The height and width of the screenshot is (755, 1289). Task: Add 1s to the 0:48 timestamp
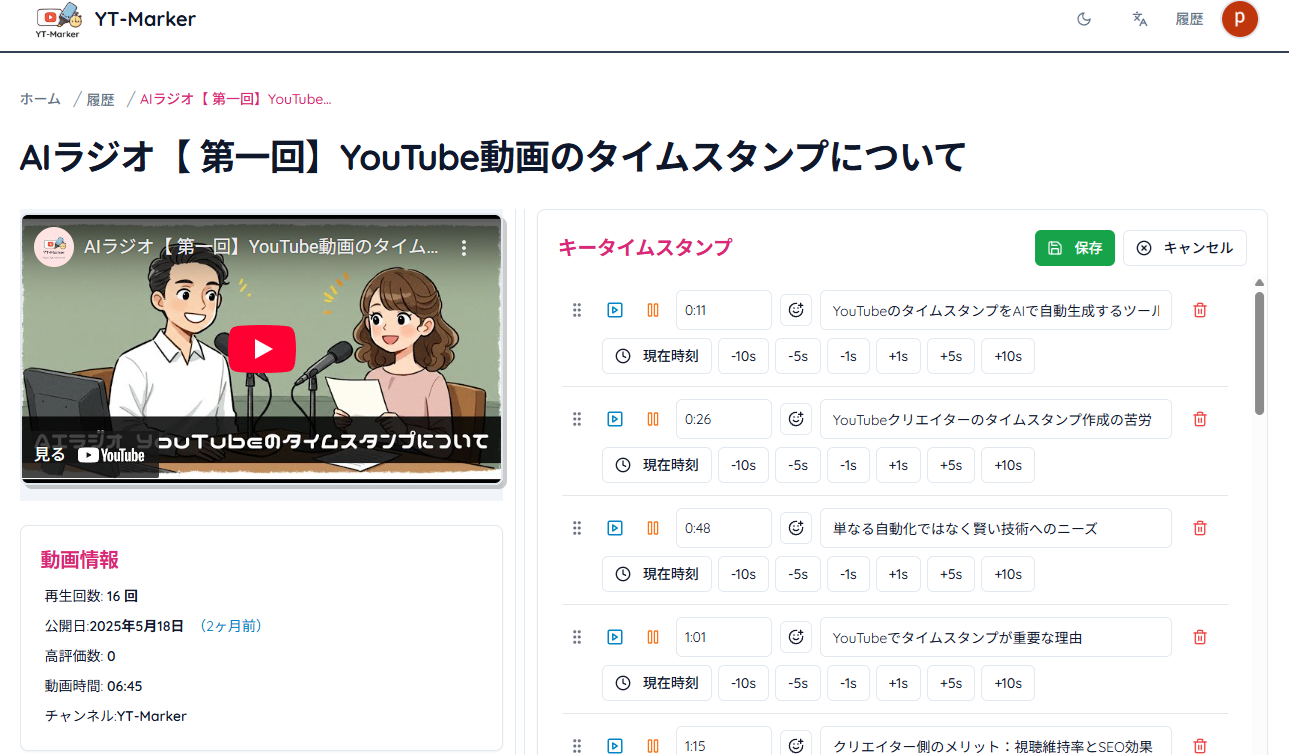click(898, 574)
